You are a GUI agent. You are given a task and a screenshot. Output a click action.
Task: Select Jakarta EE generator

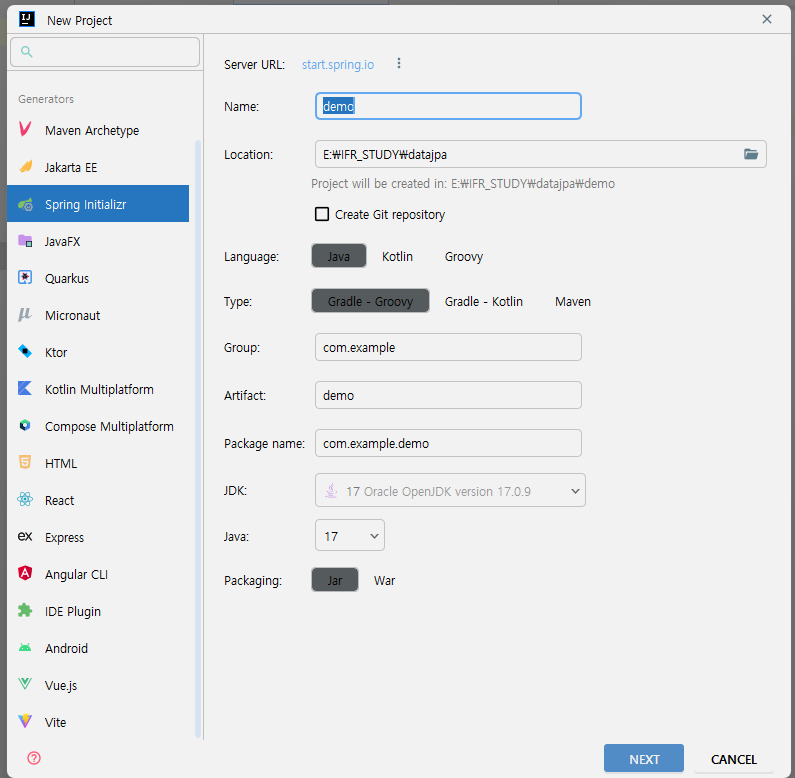click(x=98, y=167)
